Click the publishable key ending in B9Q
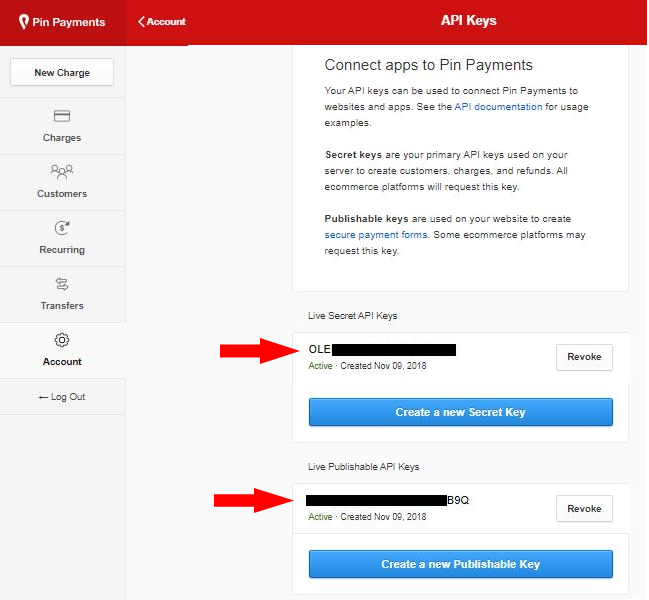This screenshot has width=649, height=600. click(387, 500)
